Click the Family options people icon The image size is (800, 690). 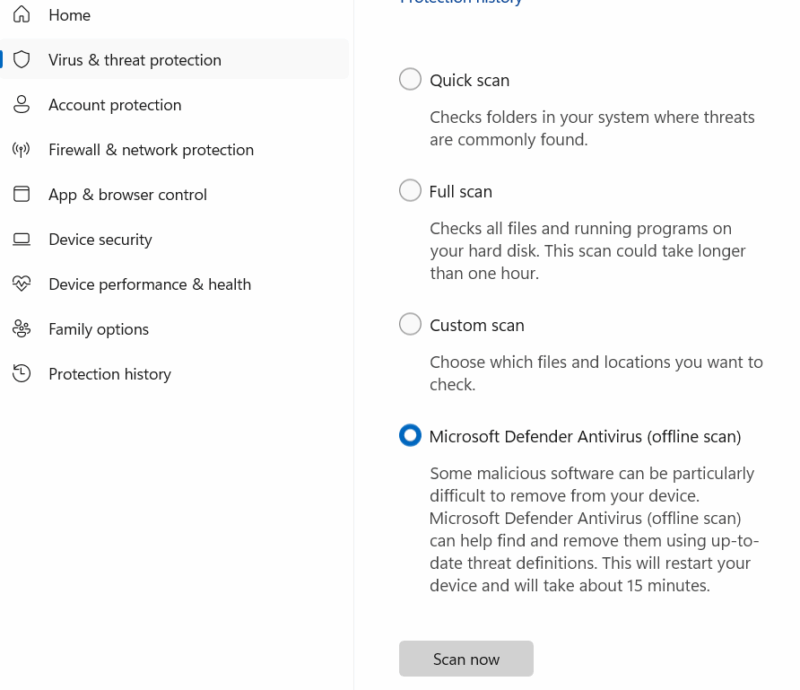[x=21, y=329]
